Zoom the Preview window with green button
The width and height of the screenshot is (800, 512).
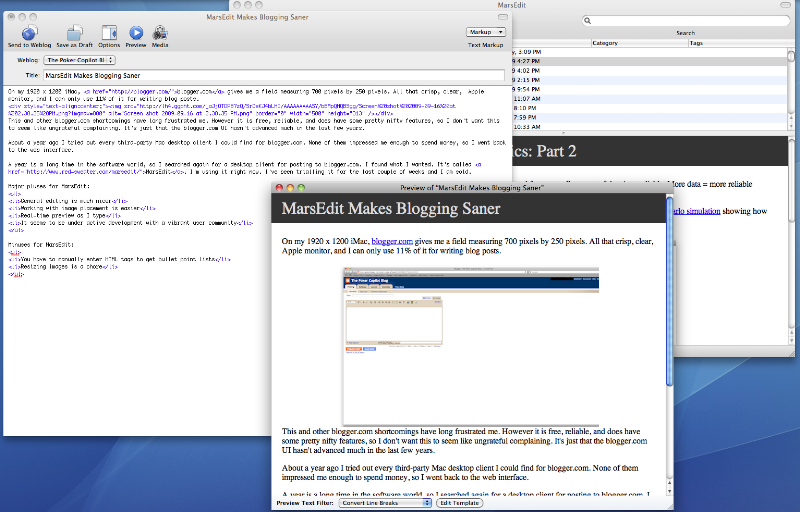click(301, 188)
